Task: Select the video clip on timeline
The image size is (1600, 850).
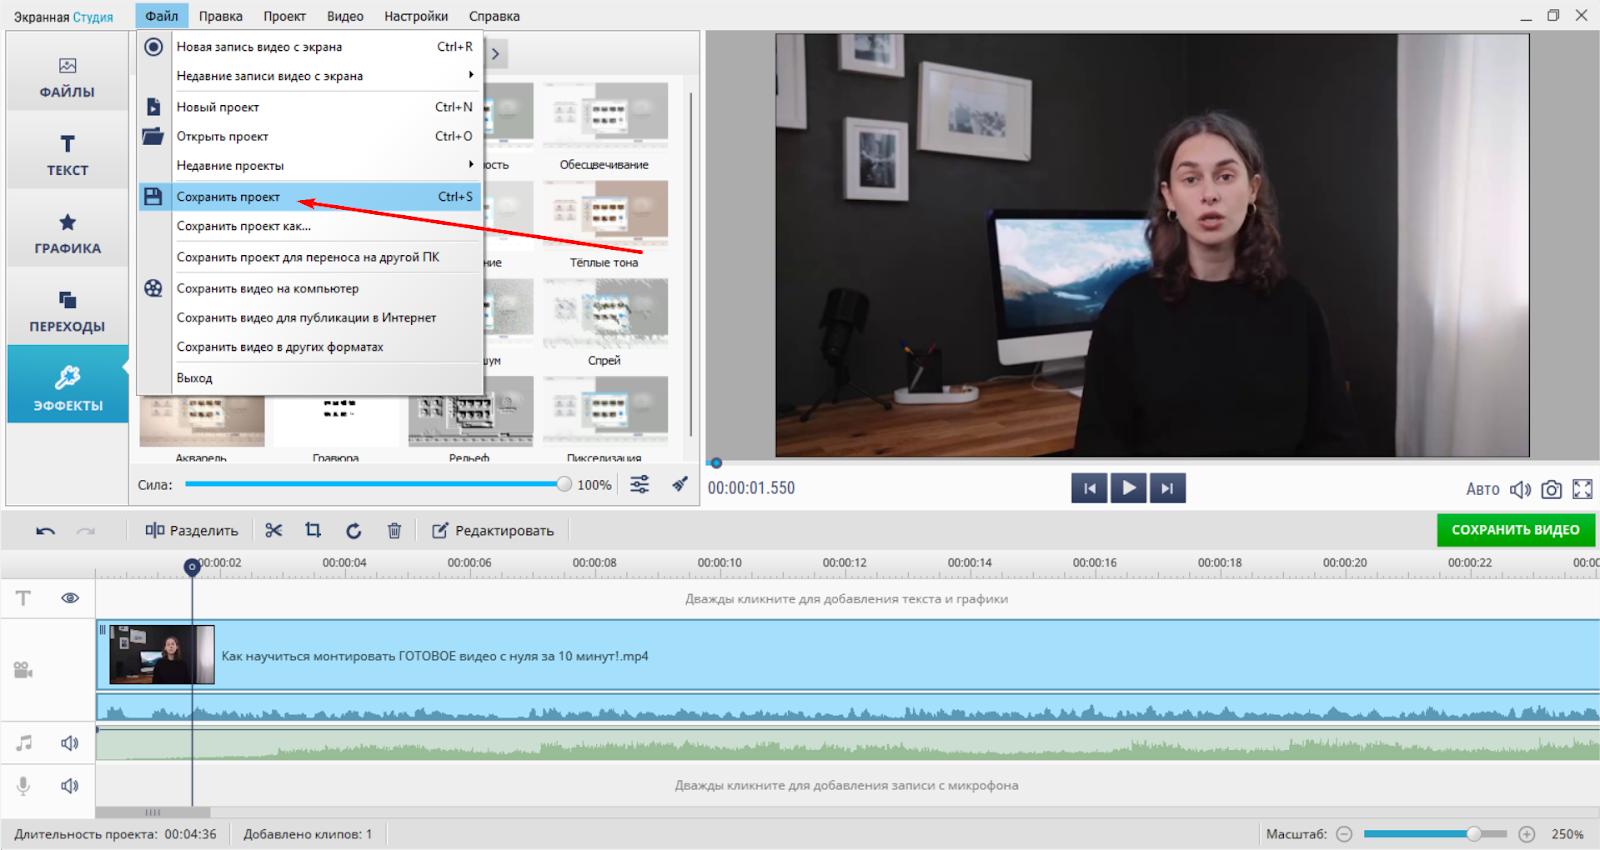Action: 848,655
